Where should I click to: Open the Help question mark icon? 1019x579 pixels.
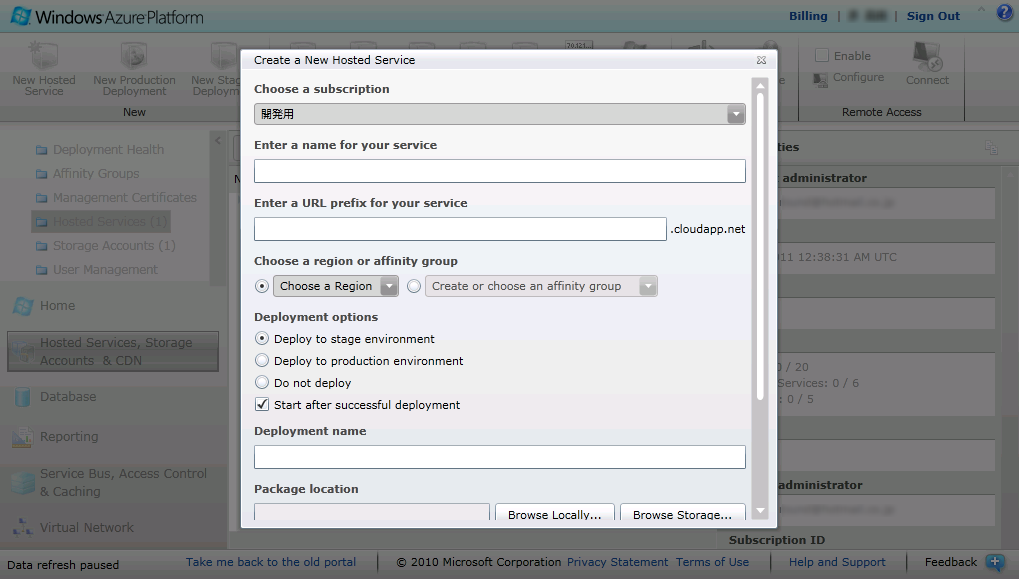pyautogui.click(x=1005, y=13)
